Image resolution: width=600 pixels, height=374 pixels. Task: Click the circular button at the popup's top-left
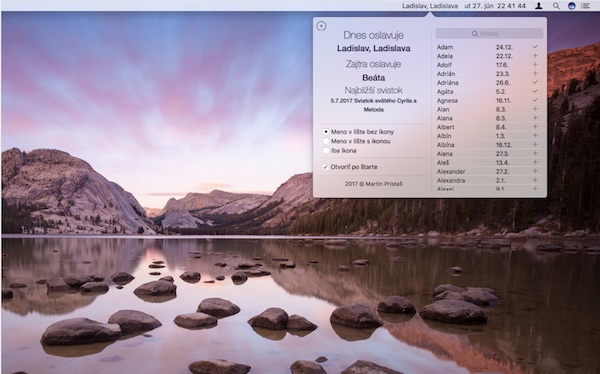point(321,26)
